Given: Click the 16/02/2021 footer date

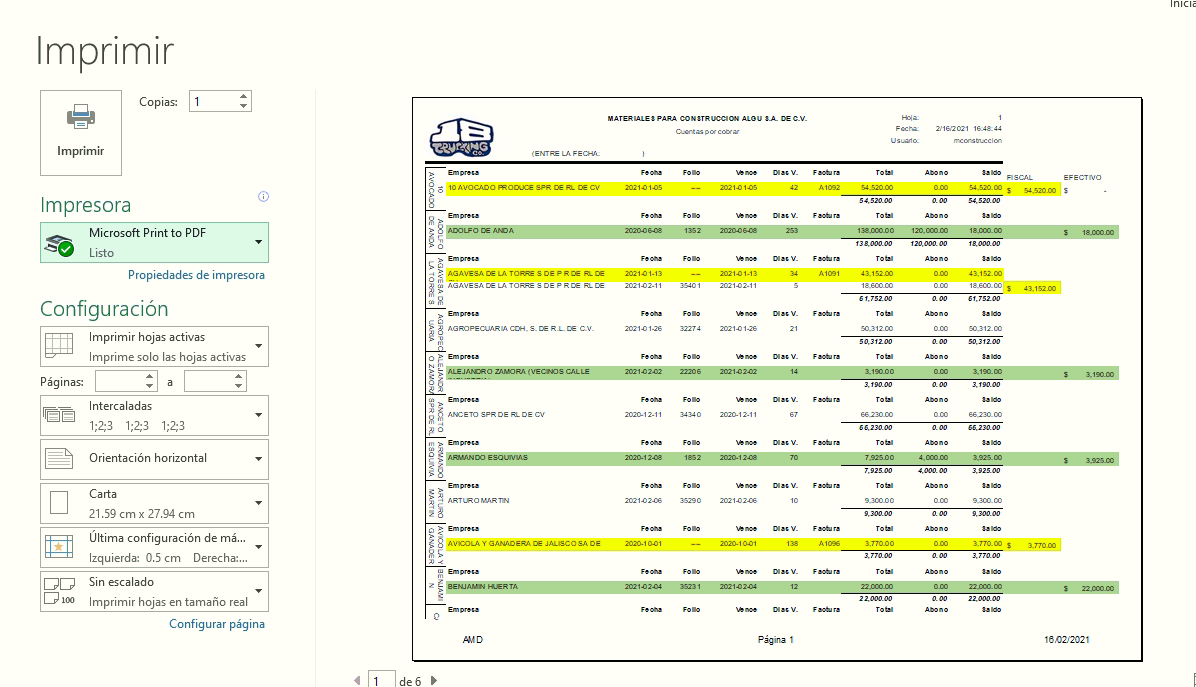Looking at the screenshot, I should pos(1066,640).
